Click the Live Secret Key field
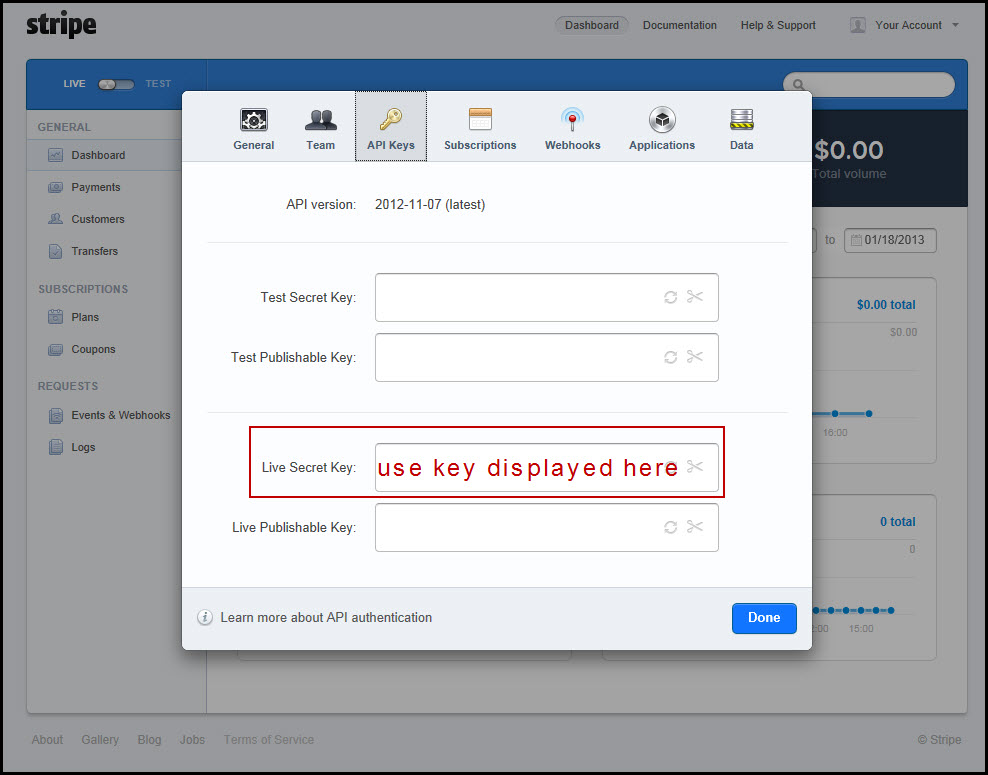Screen dimensions: 988x775 click(x=546, y=468)
